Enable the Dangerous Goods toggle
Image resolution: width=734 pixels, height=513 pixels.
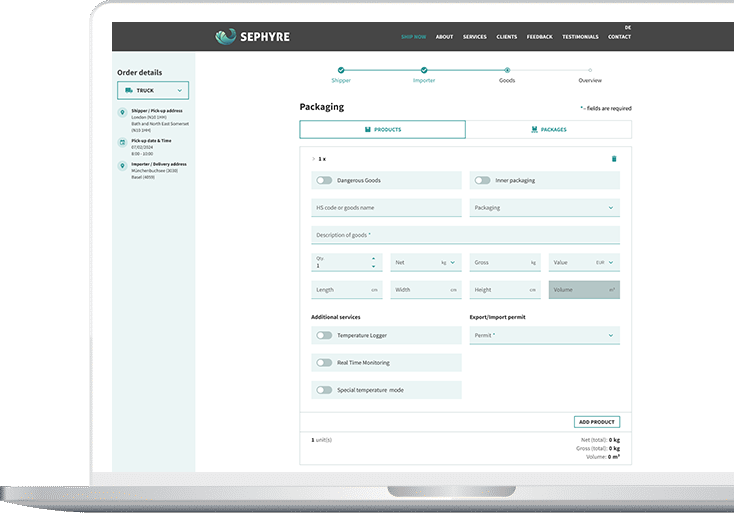(x=324, y=181)
